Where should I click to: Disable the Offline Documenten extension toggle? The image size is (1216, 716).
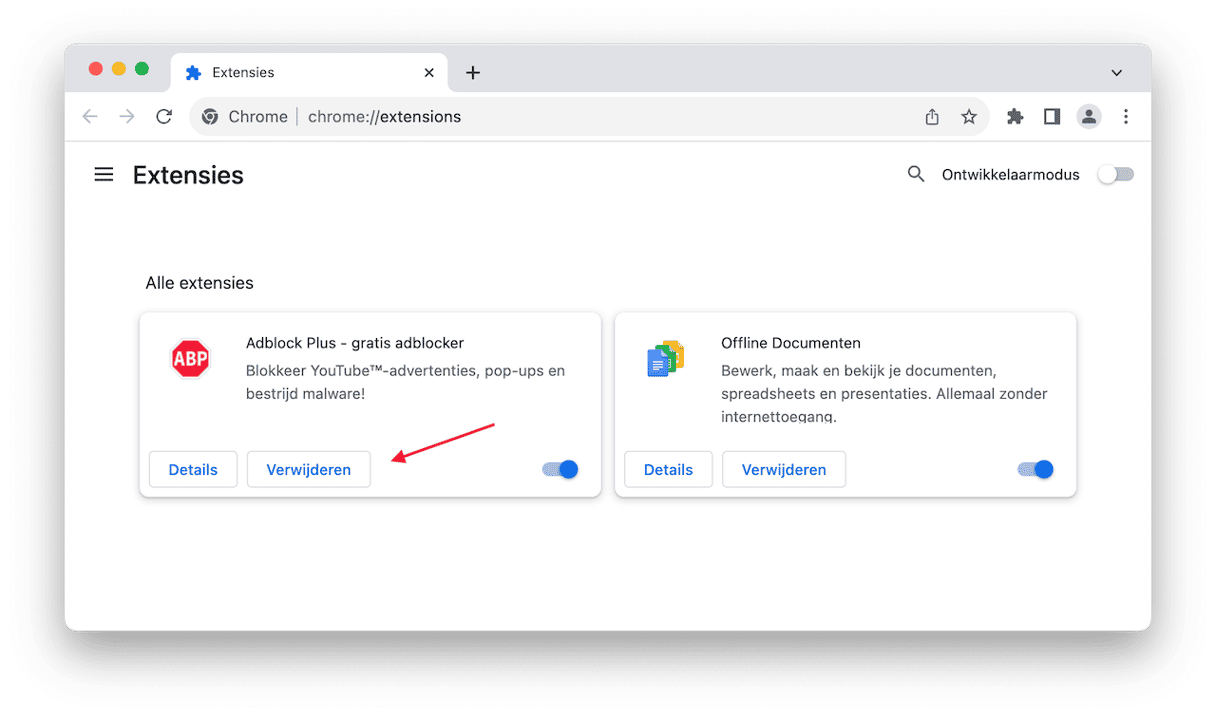point(1036,469)
